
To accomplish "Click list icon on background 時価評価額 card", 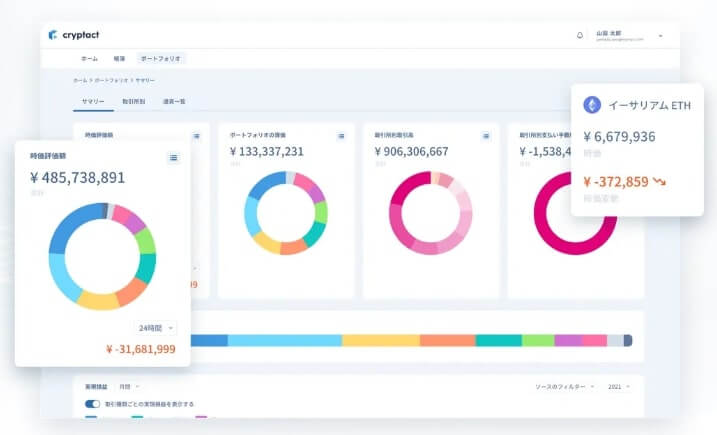I will (196, 135).
